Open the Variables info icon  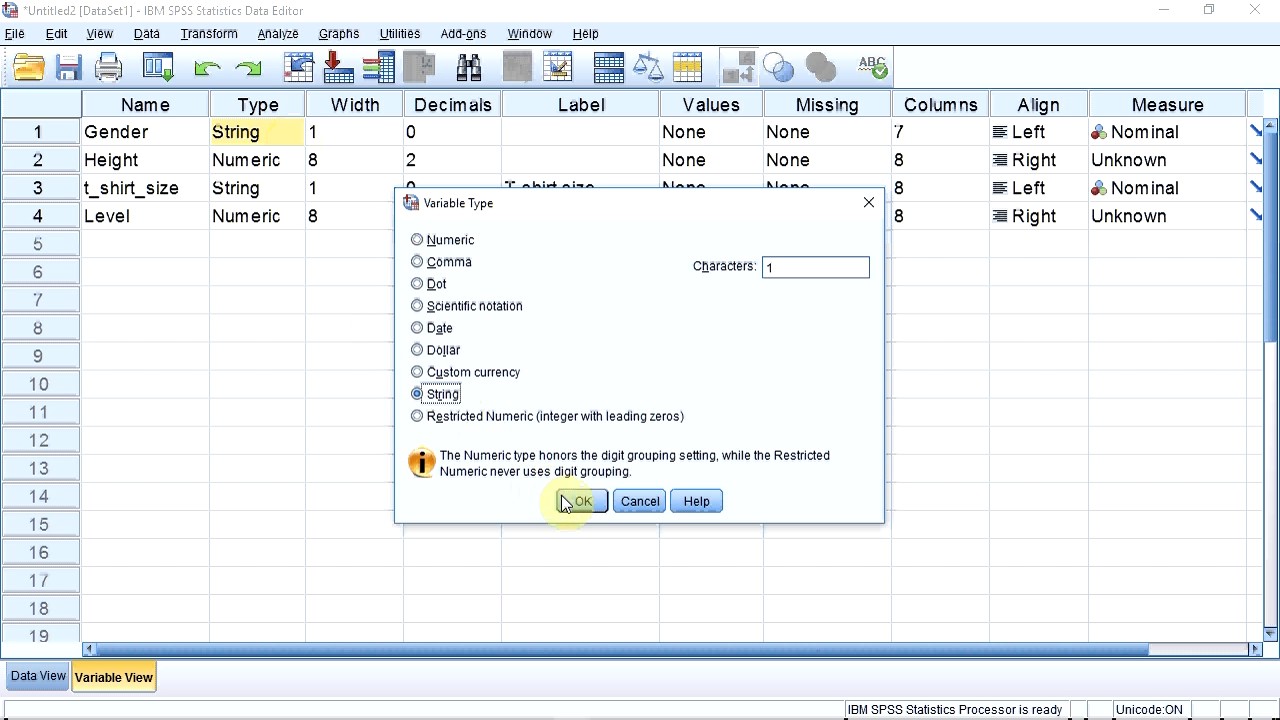coord(378,68)
